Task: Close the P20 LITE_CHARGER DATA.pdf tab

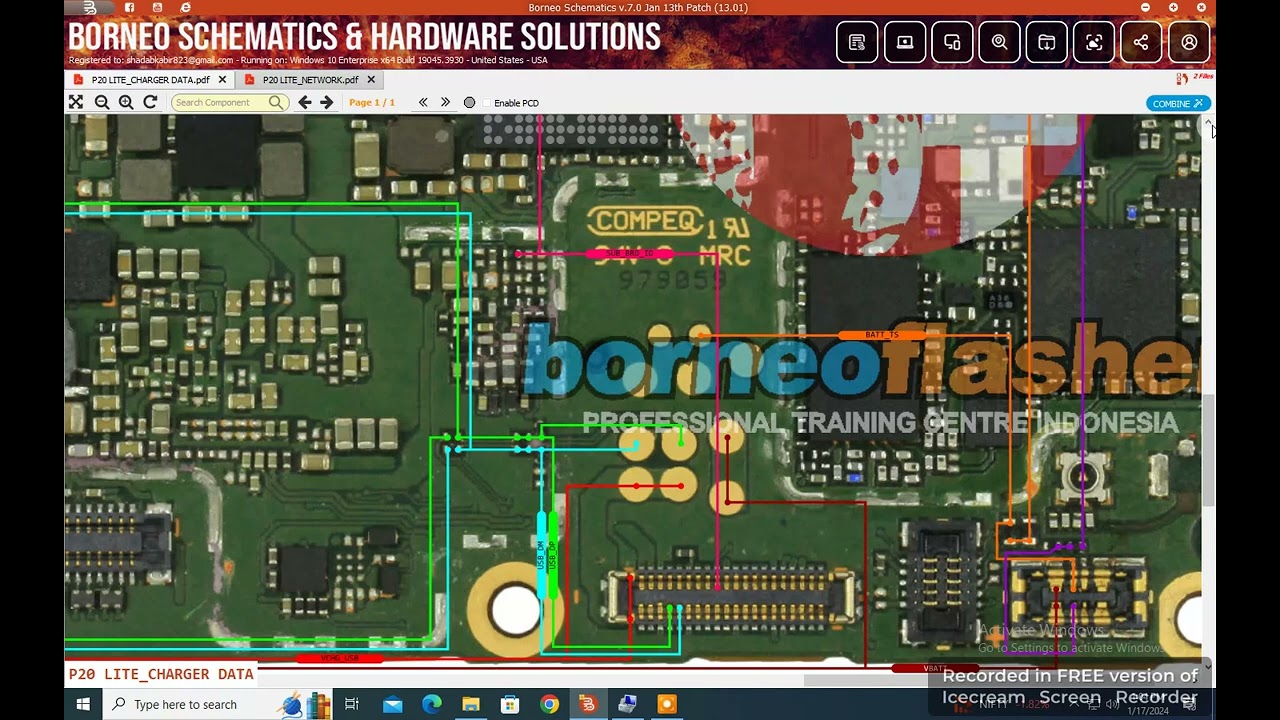Action: pos(222,80)
